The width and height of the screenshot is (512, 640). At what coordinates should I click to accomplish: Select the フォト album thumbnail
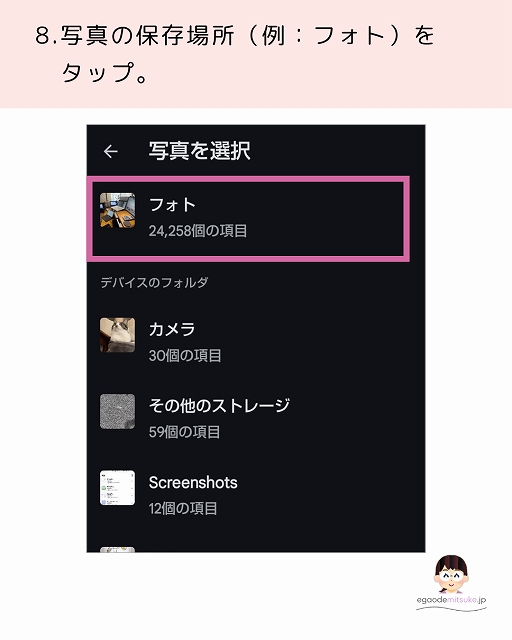[118, 210]
